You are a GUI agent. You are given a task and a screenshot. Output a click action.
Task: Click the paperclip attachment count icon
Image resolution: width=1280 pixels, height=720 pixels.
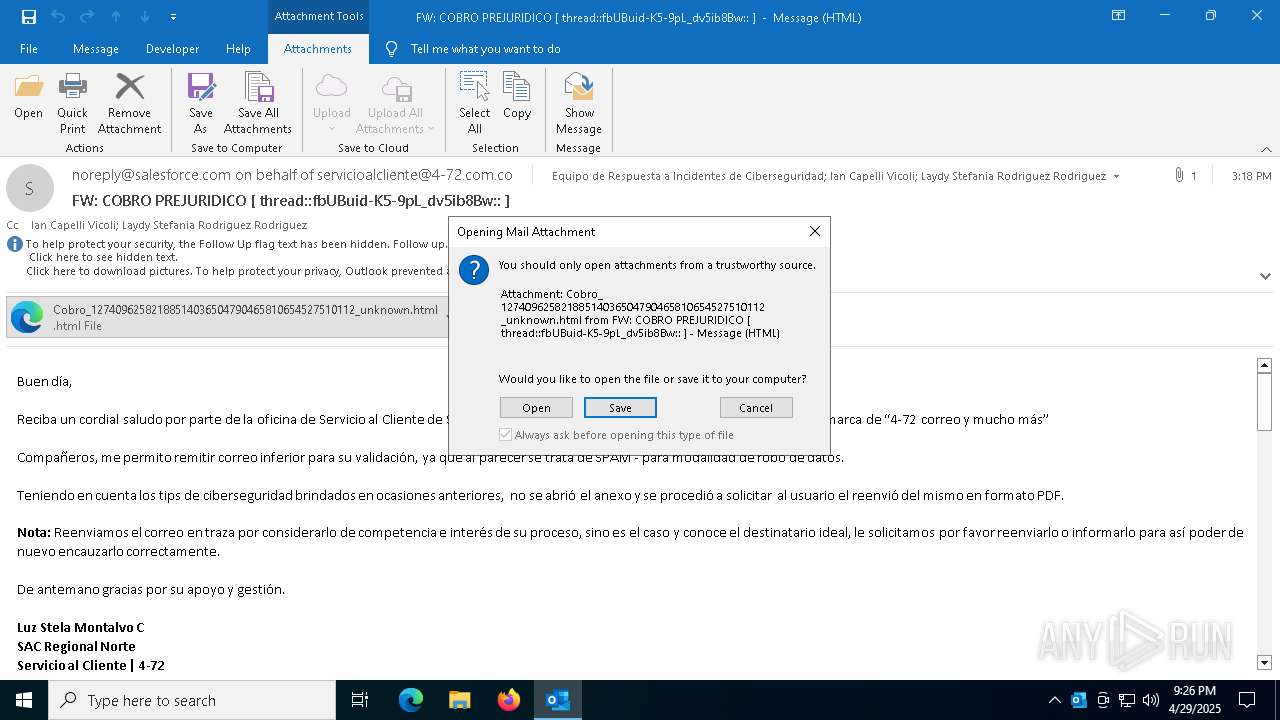1180,175
